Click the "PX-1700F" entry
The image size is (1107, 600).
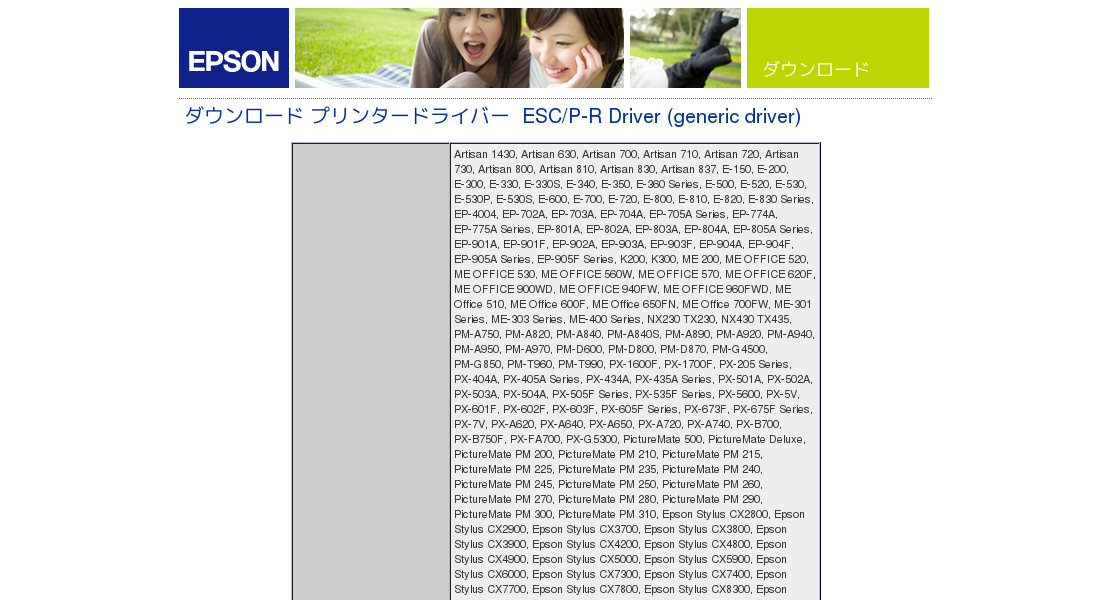click(x=688, y=364)
